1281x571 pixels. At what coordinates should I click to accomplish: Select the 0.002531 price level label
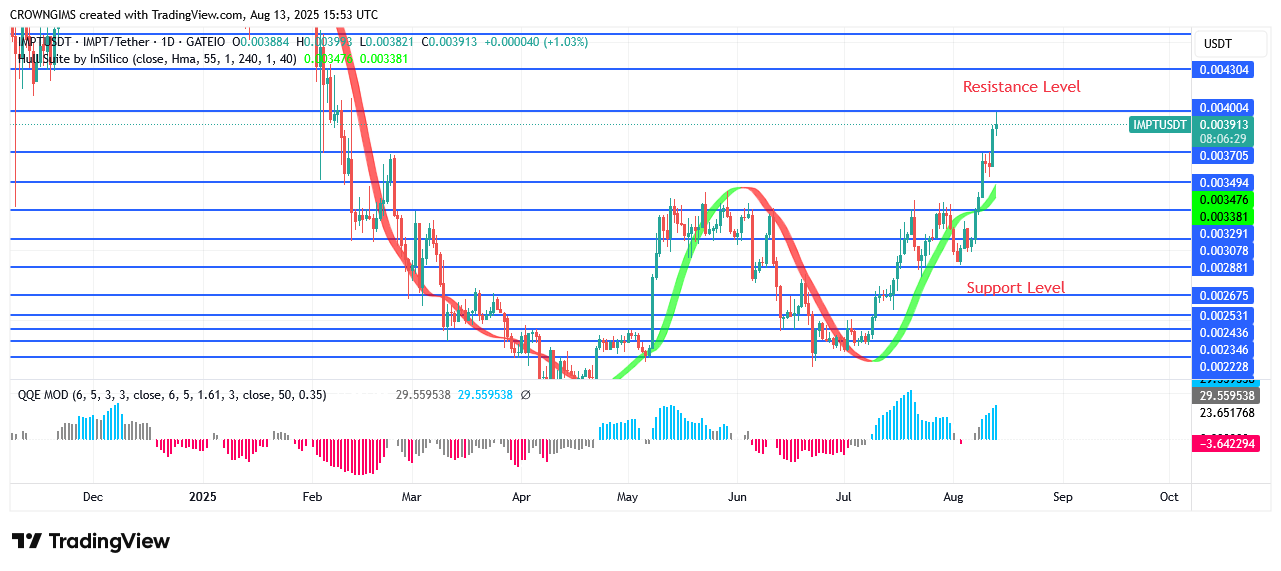tap(1225, 315)
